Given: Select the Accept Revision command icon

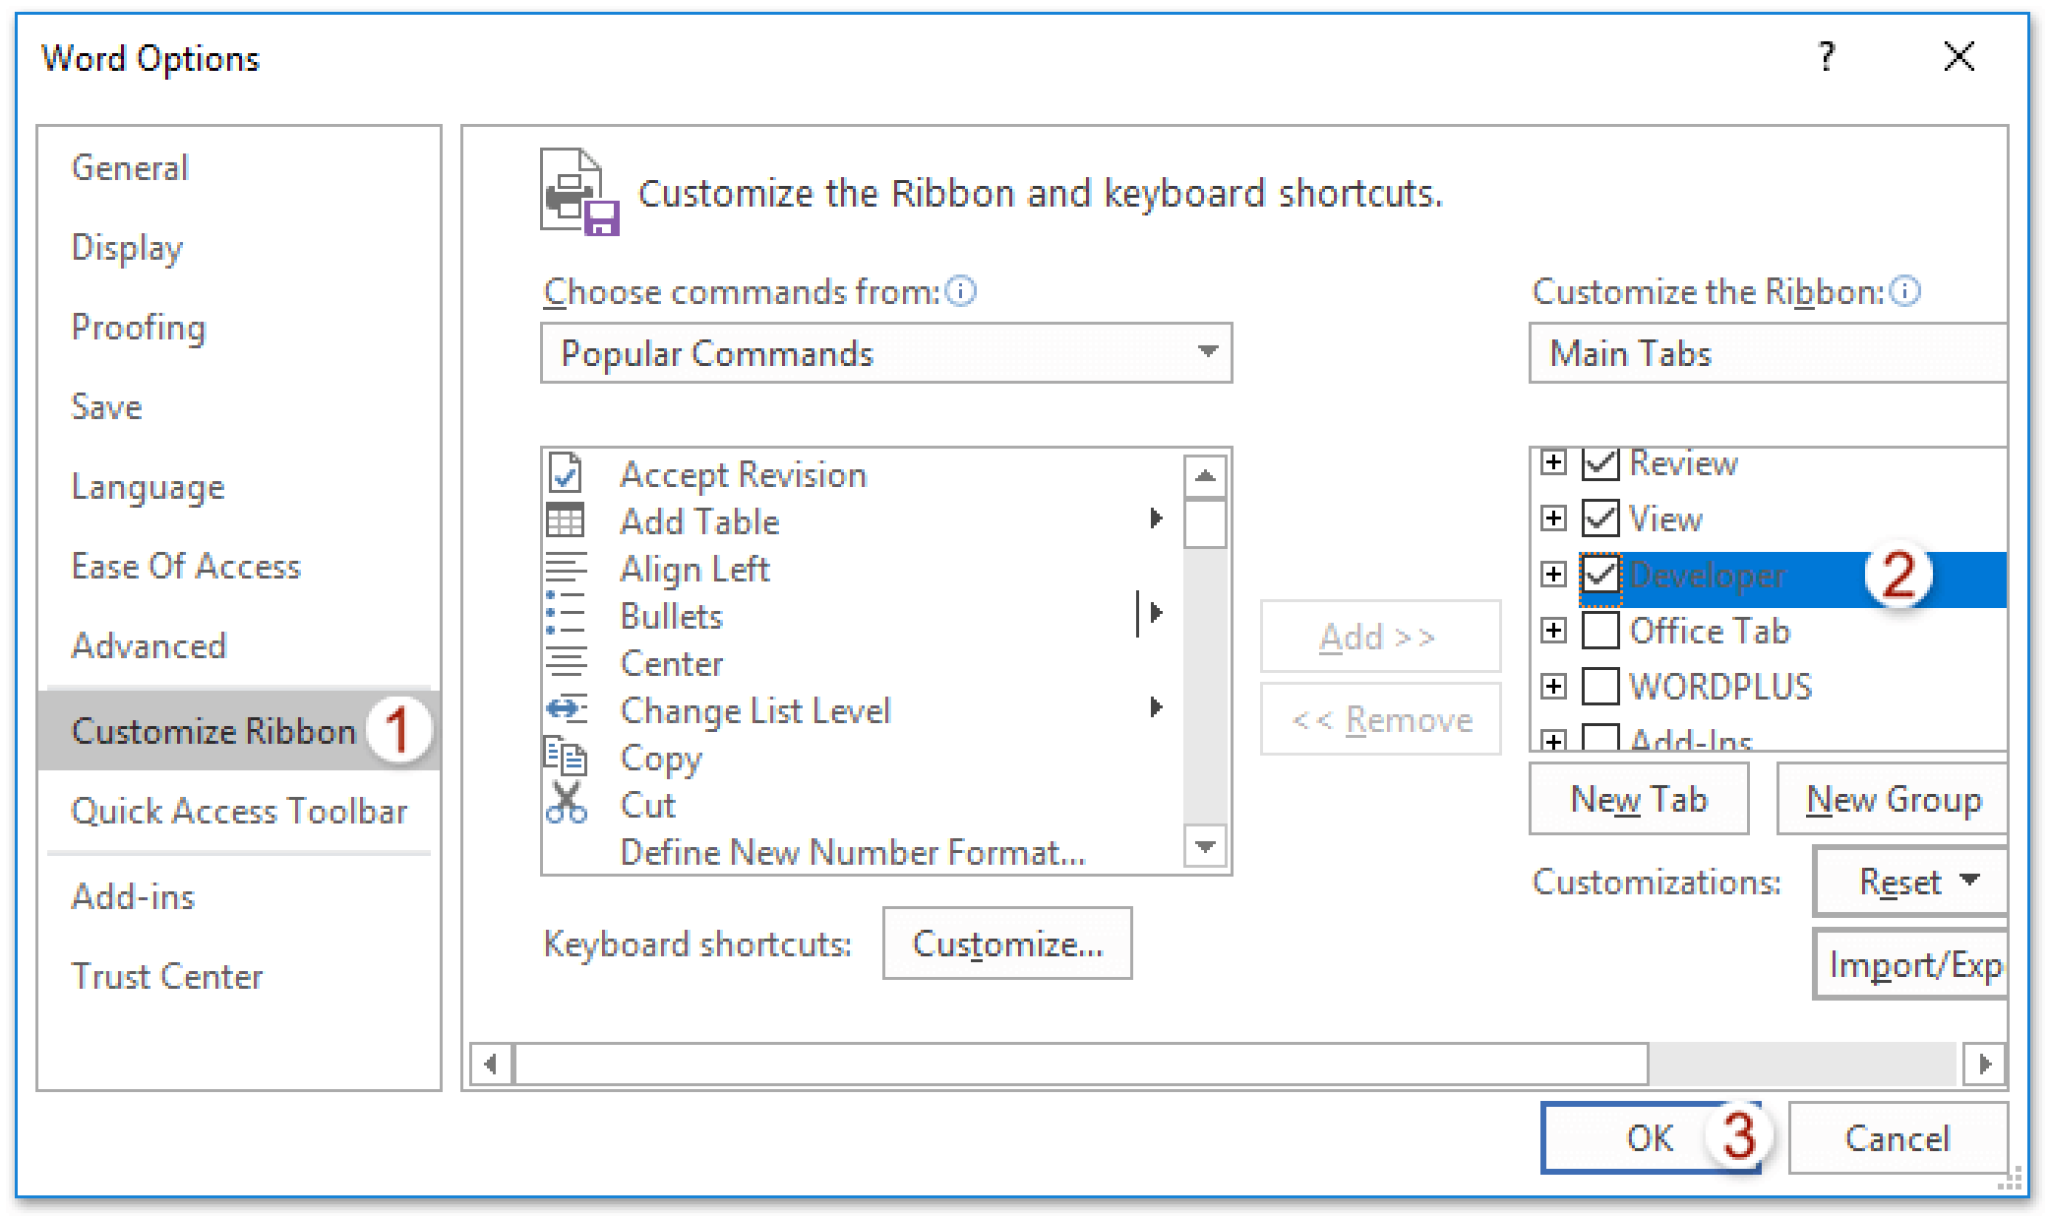Looking at the screenshot, I should (x=566, y=474).
